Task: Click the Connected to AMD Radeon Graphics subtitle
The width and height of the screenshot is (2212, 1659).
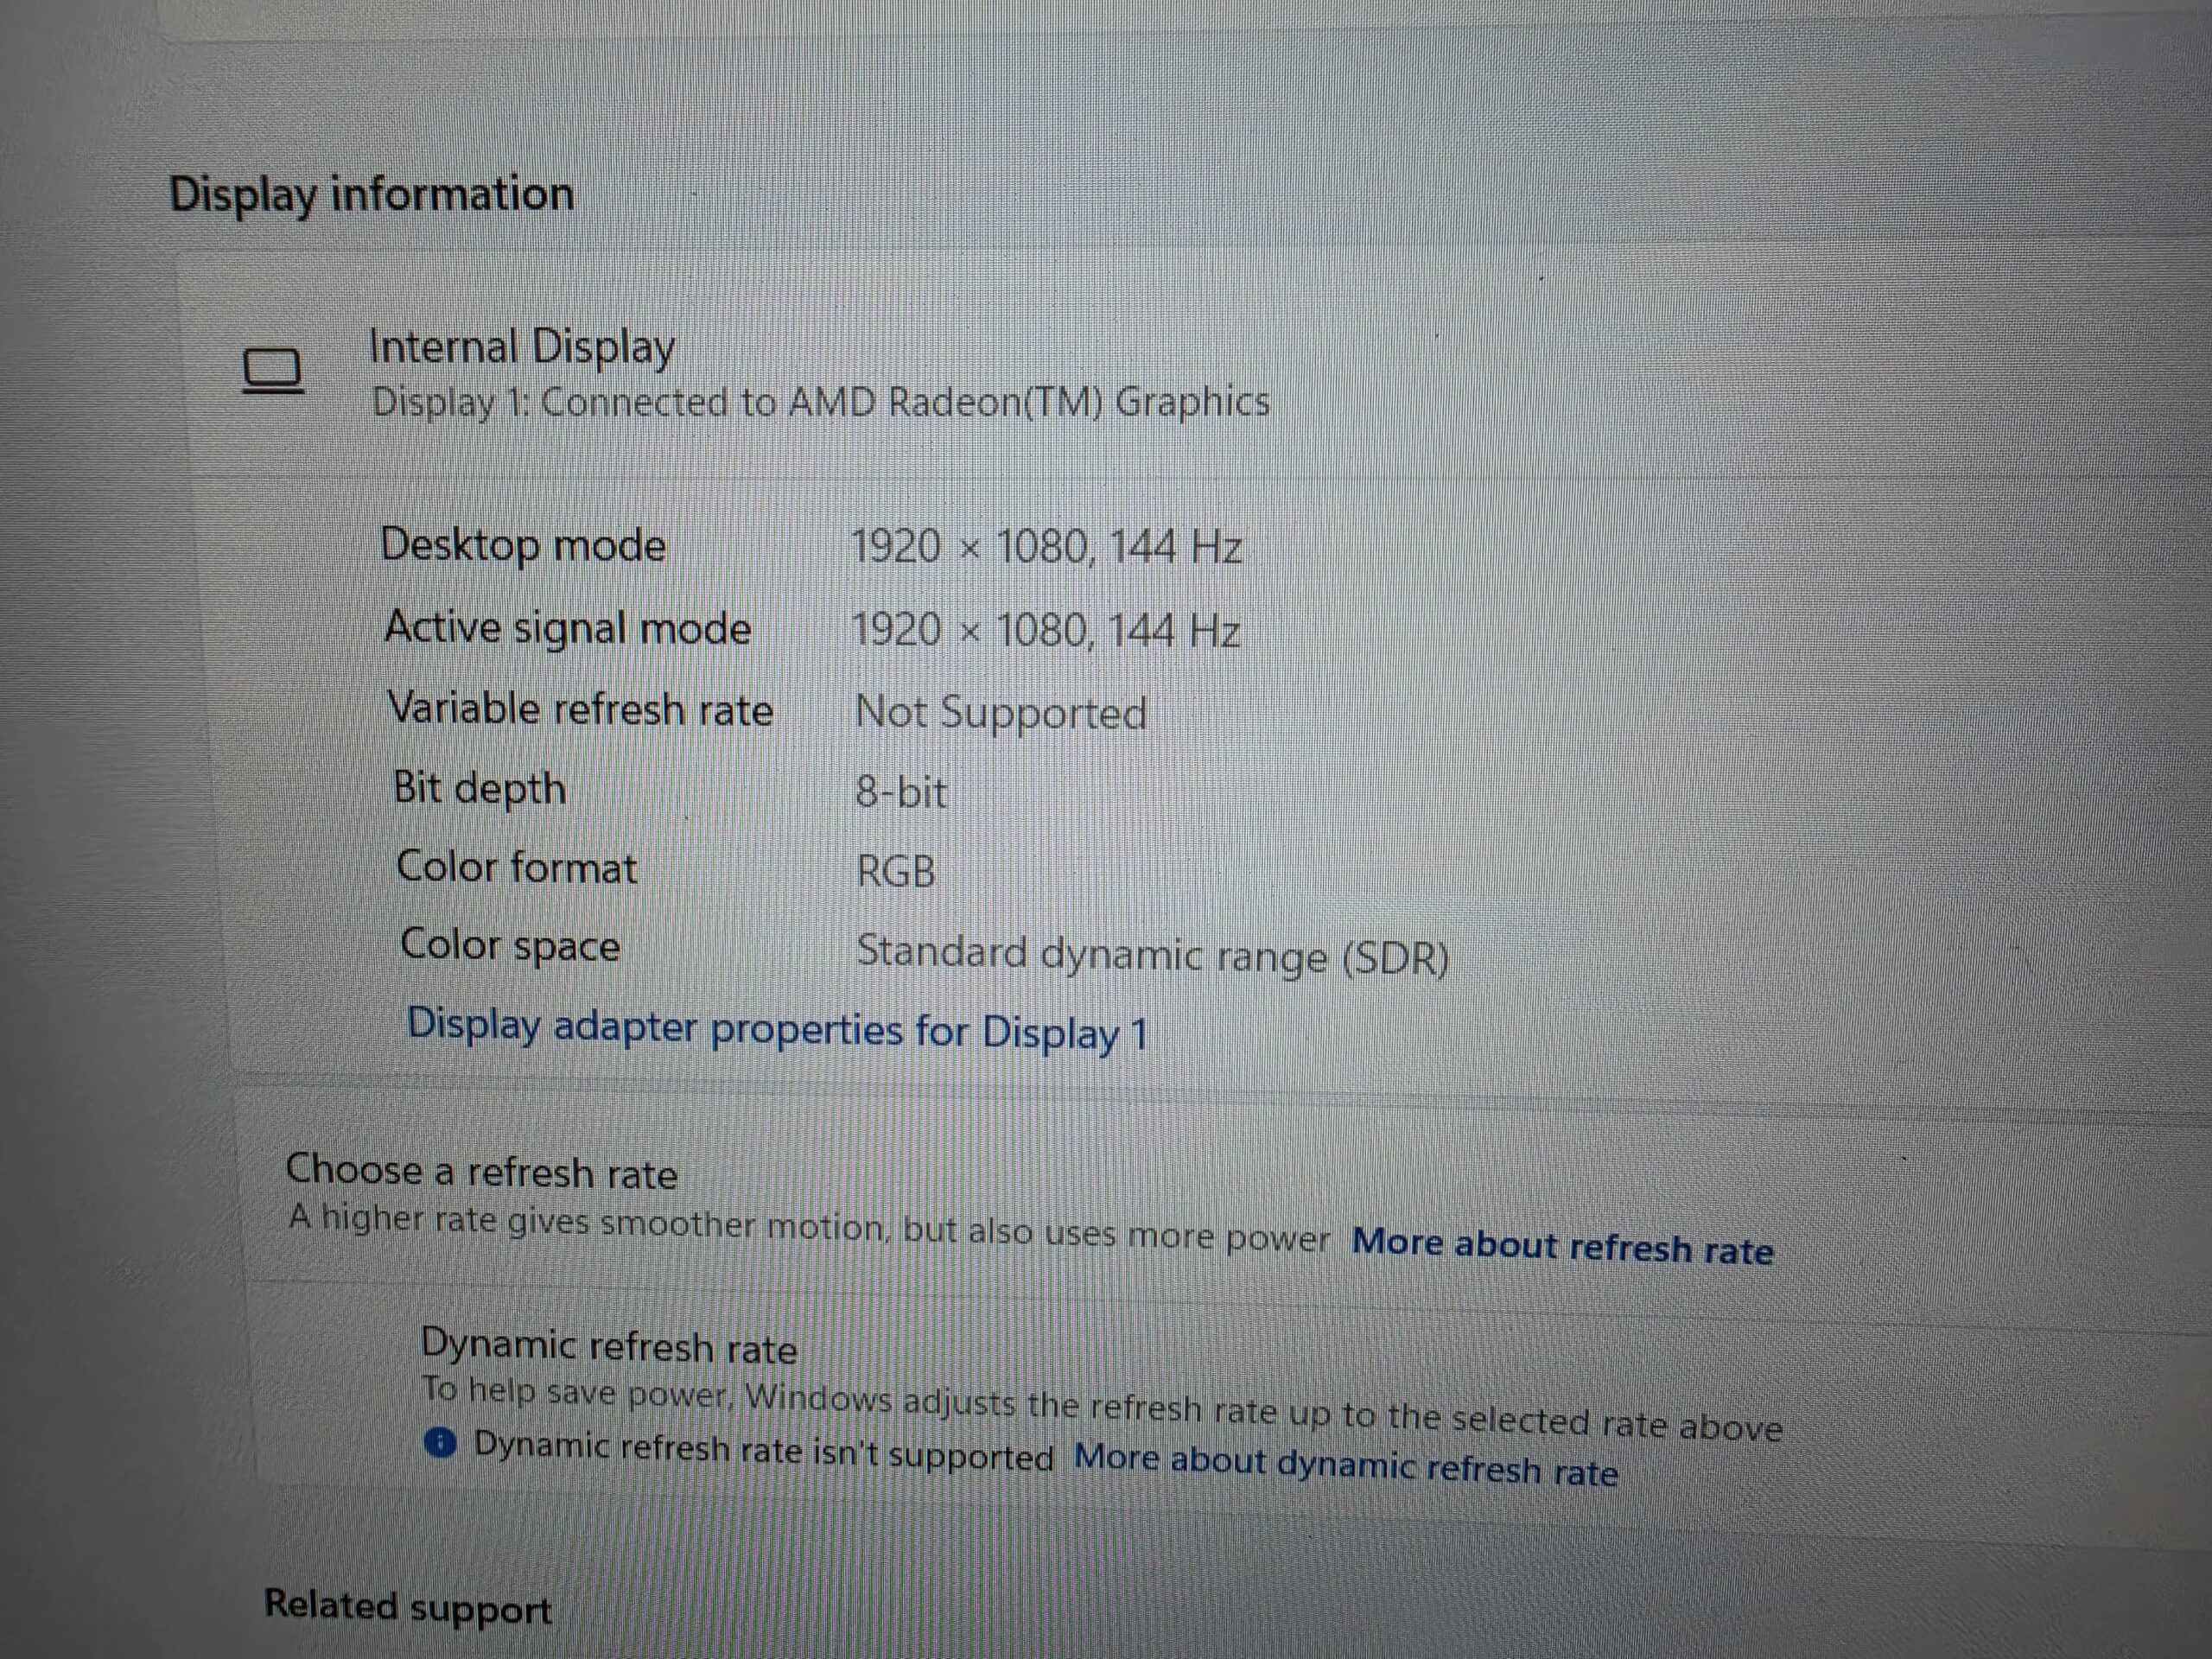Action: [x=821, y=402]
